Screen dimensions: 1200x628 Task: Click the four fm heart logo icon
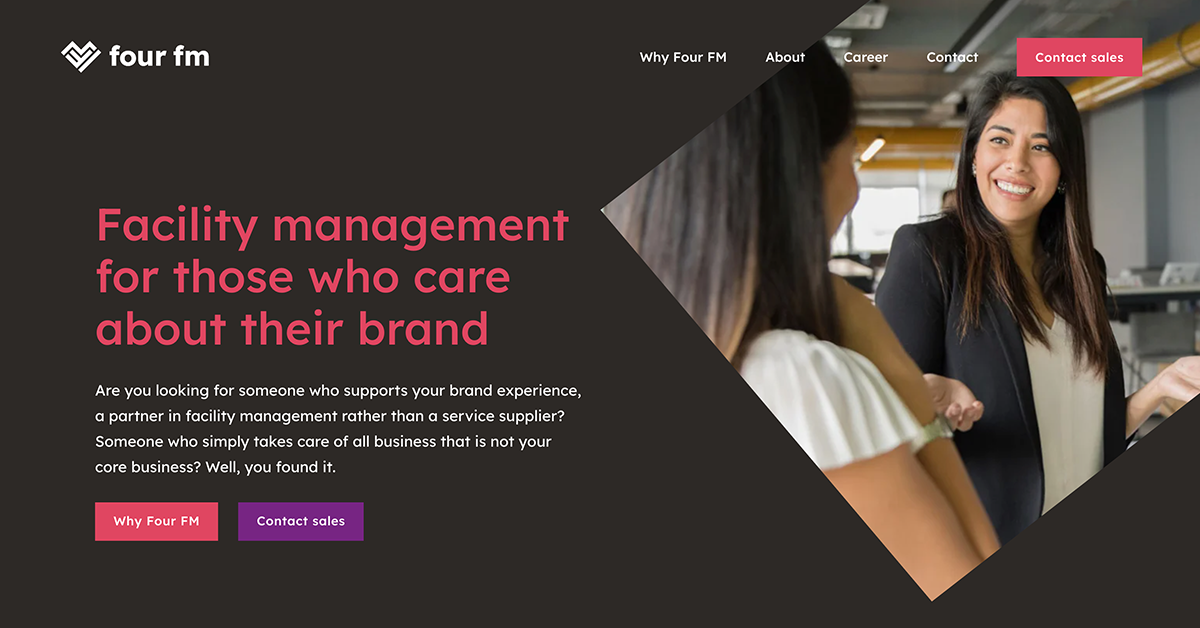[81, 57]
